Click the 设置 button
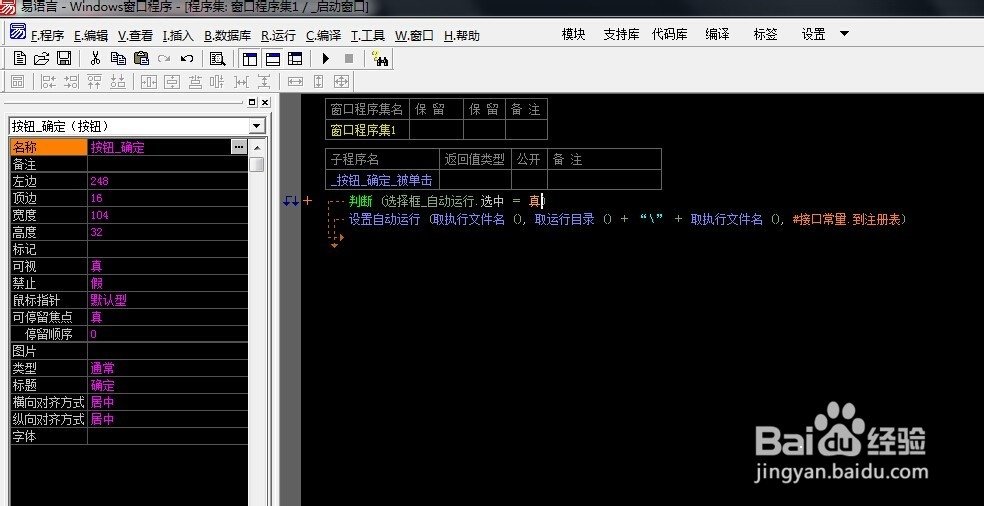The width and height of the screenshot is (984, 506). coord(813,35)
